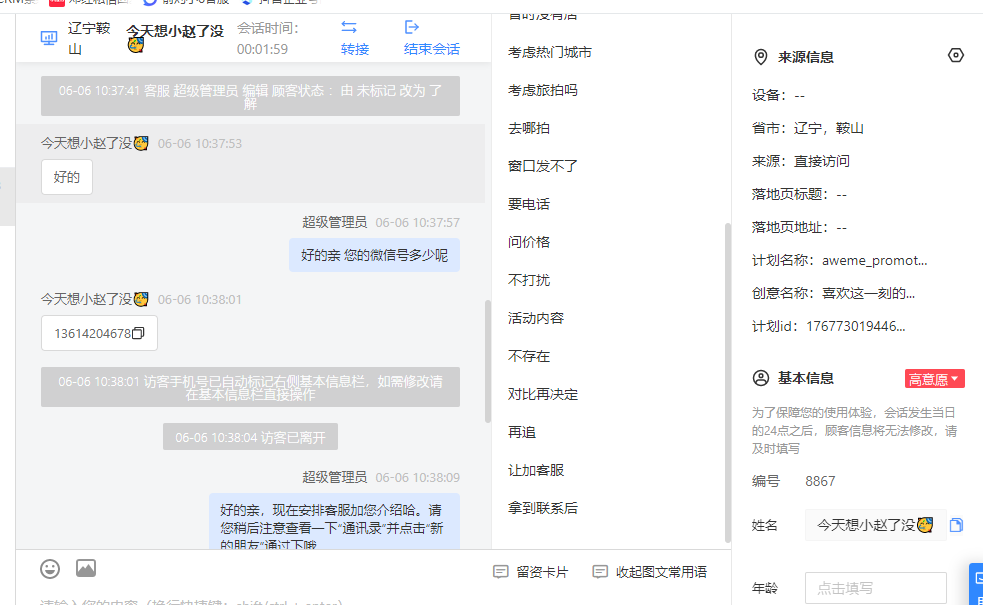This screenshot has height=605, width=983.
Task: Click the 省市：辽宁，鞍山 row
Action: click(807, 129)
